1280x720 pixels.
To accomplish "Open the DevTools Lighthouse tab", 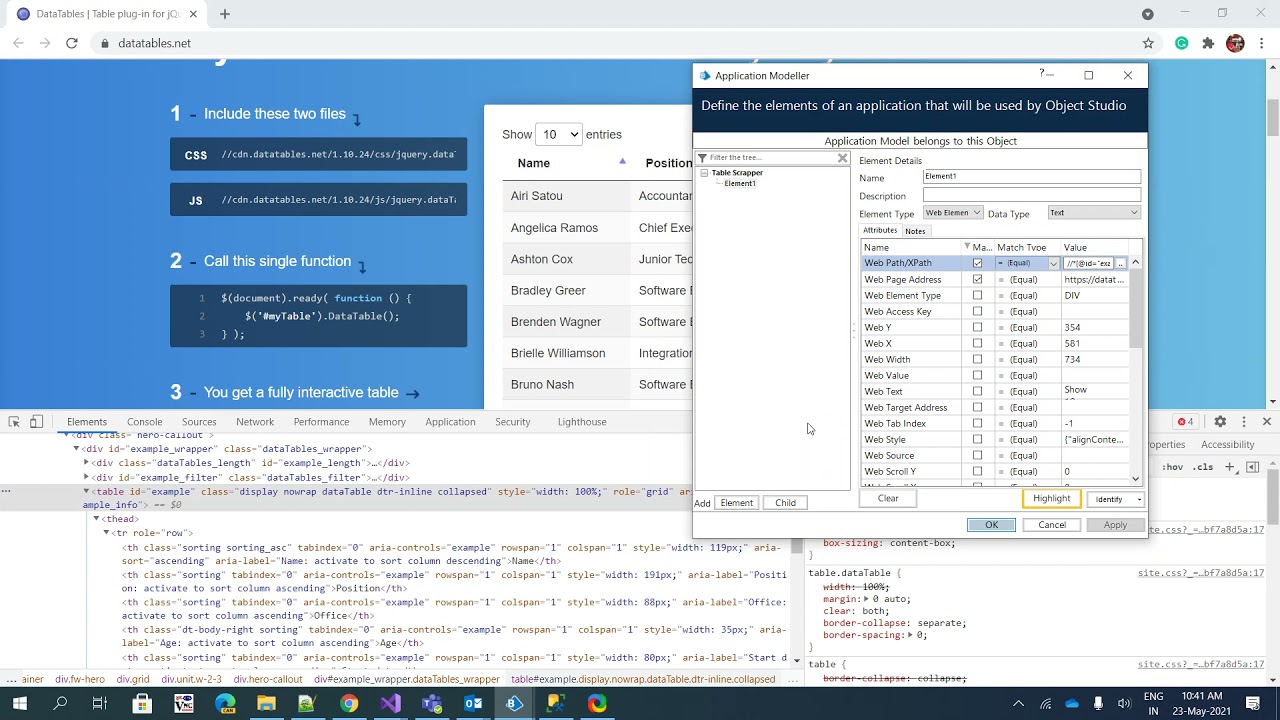I will [582, 422].
